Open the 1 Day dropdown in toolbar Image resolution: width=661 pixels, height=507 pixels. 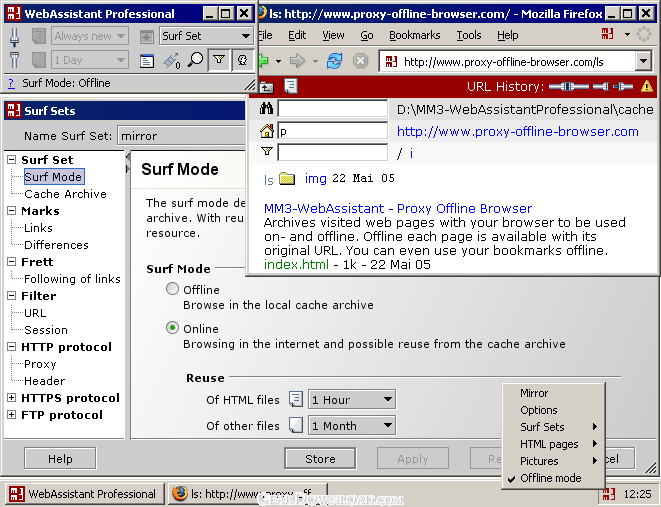[90, 60]
